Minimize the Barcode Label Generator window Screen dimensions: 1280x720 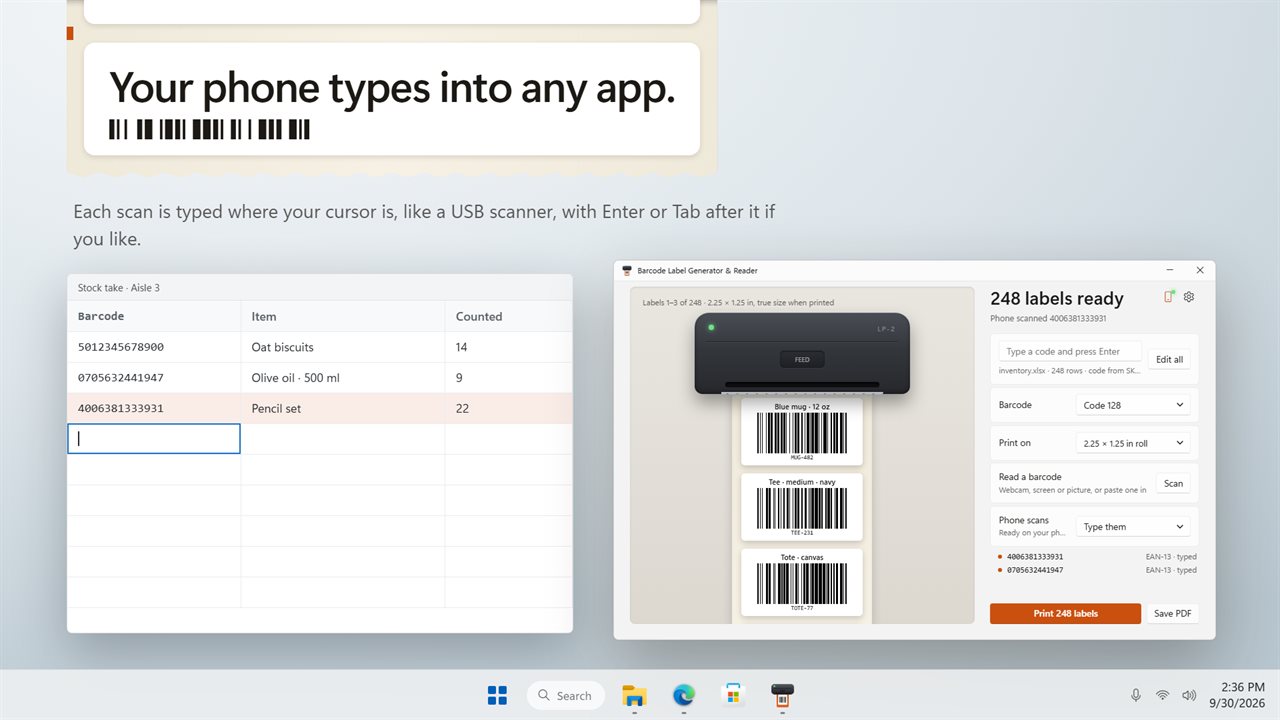(1170, 270)
